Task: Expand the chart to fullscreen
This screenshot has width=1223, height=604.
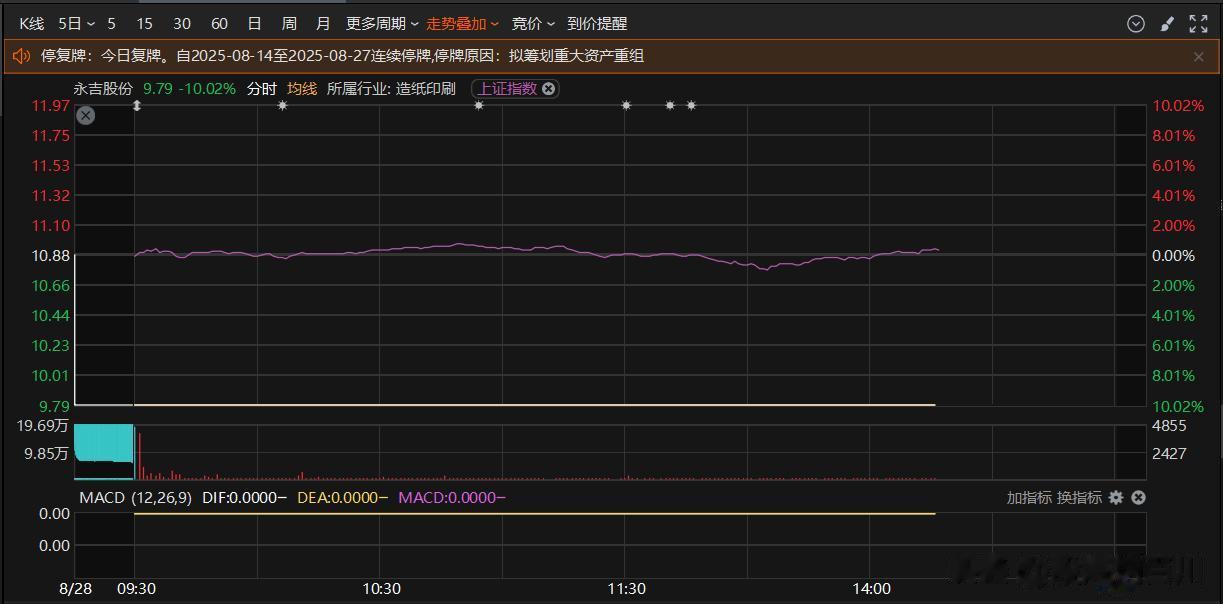Action: 1198,24
